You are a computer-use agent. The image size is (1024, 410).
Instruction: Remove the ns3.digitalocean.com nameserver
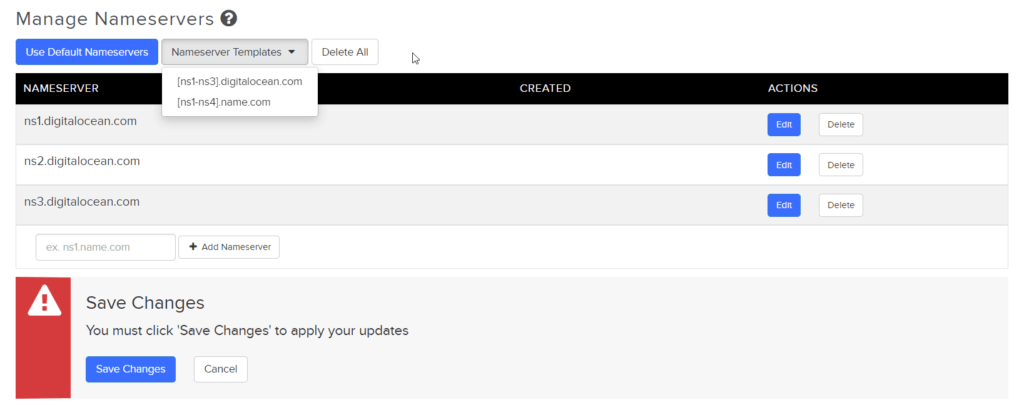click(x=840, y=205)
